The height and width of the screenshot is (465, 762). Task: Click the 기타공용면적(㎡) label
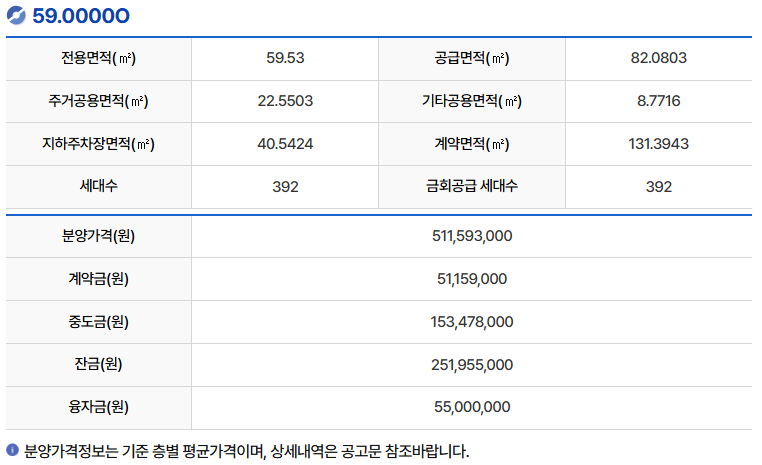[472, 101]
